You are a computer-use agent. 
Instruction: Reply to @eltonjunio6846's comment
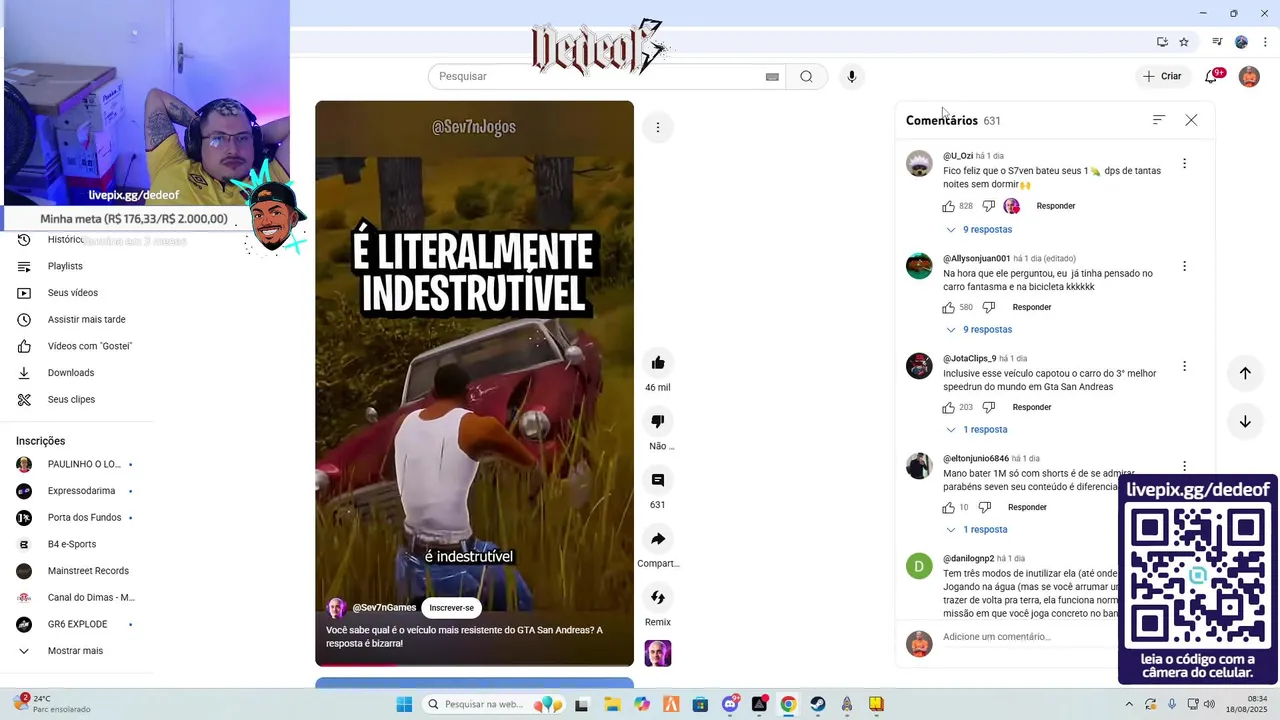[x=1027, y=507]
